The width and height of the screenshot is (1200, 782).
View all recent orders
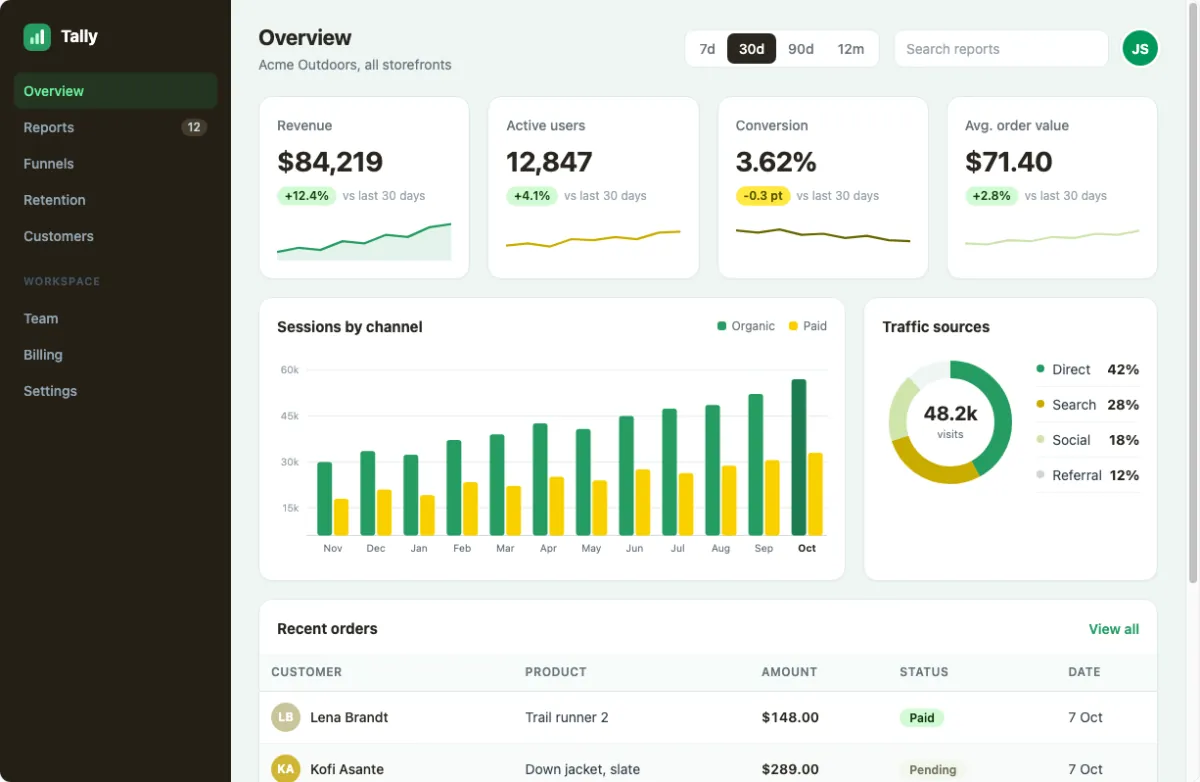(x=1114, y=629)
